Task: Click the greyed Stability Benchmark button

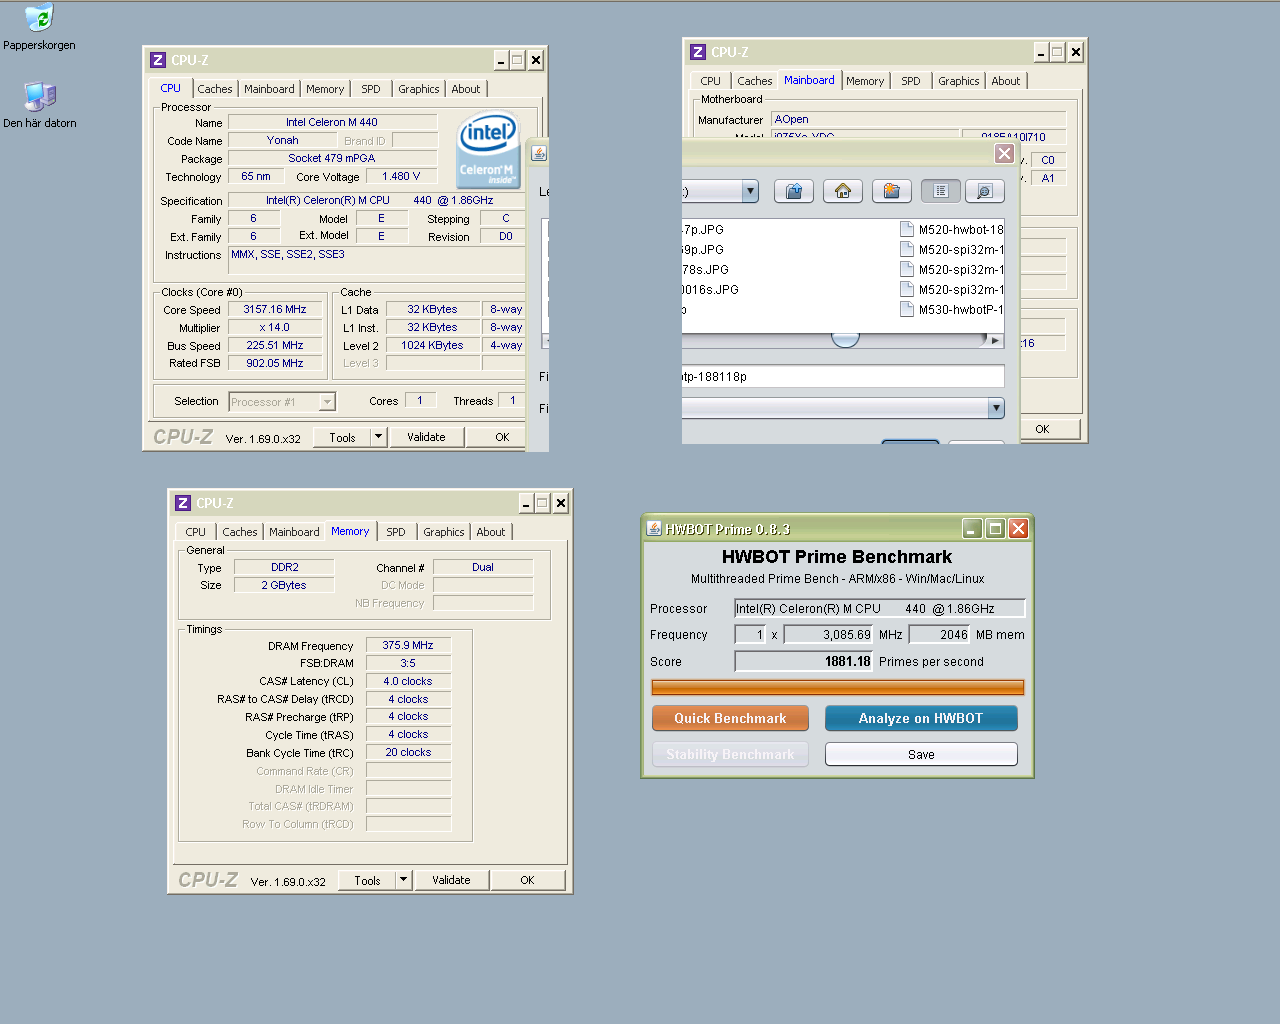Action: (x=730, y=754)
